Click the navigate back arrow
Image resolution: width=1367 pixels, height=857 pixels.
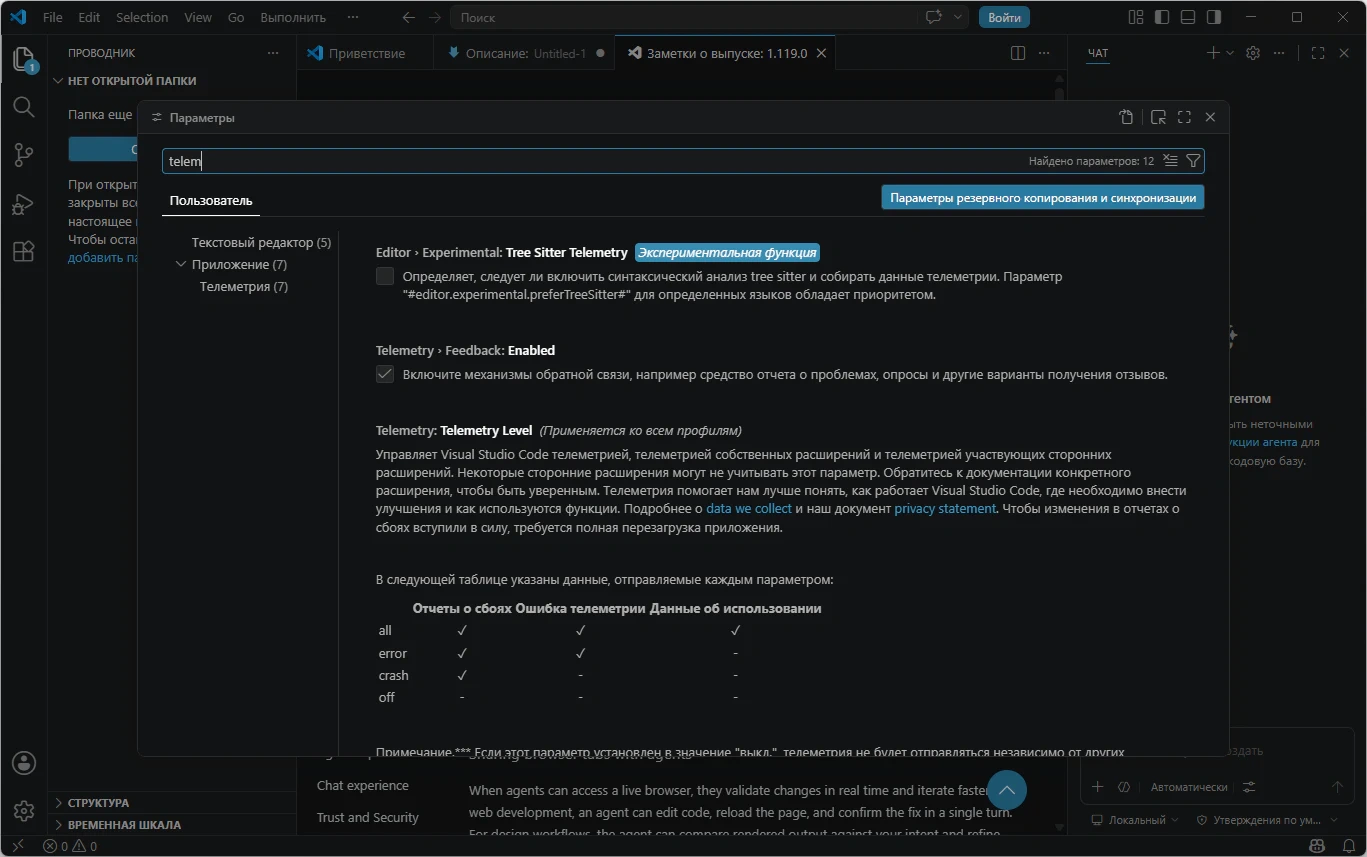click(x=408, y=17)
